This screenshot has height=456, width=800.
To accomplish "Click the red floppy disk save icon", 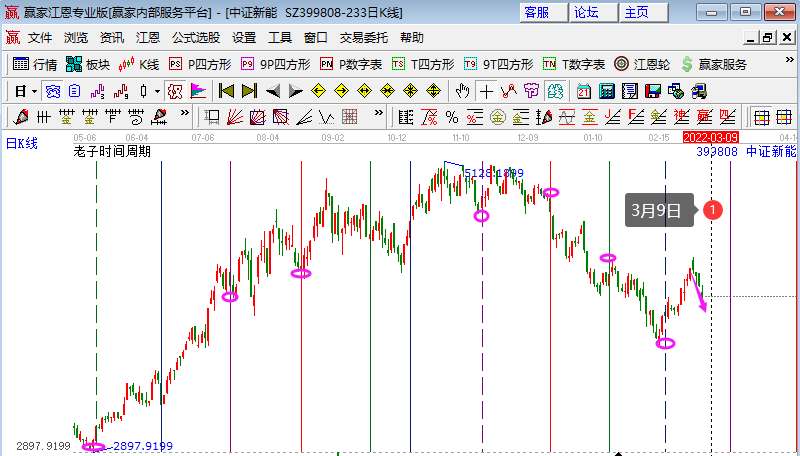I will 653,92.
